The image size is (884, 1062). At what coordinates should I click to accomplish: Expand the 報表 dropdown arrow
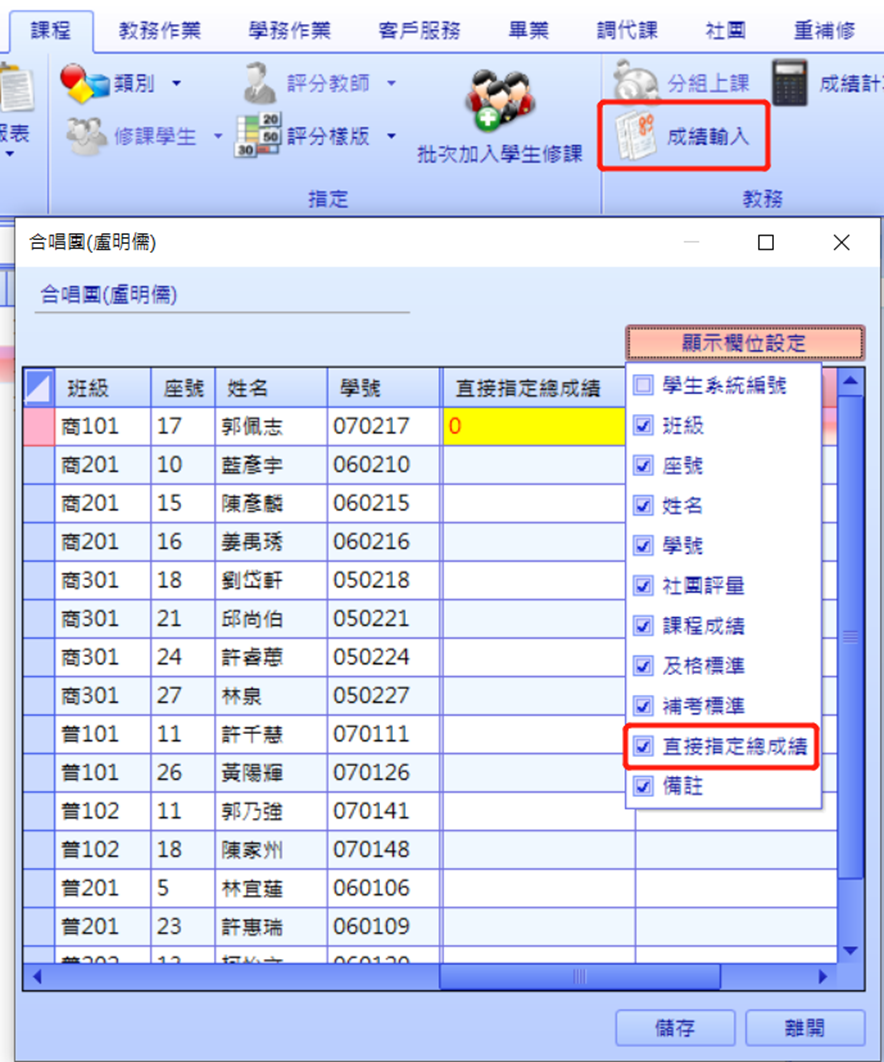coord(9,154)
